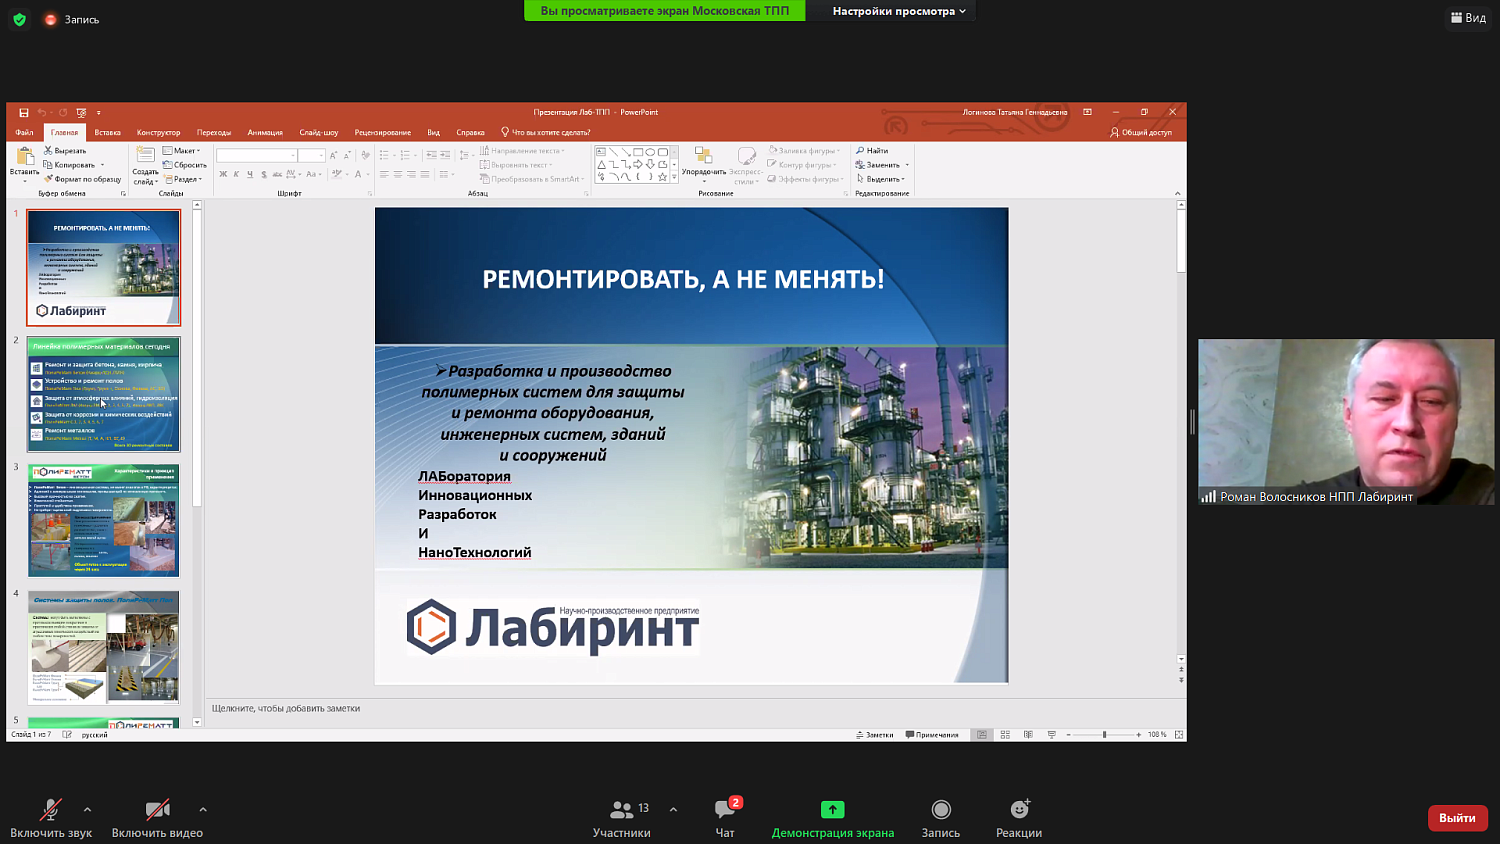Toggle text shadow S formatting
The width and height of the screenshot is (1500, 844).
coord(264,174)
